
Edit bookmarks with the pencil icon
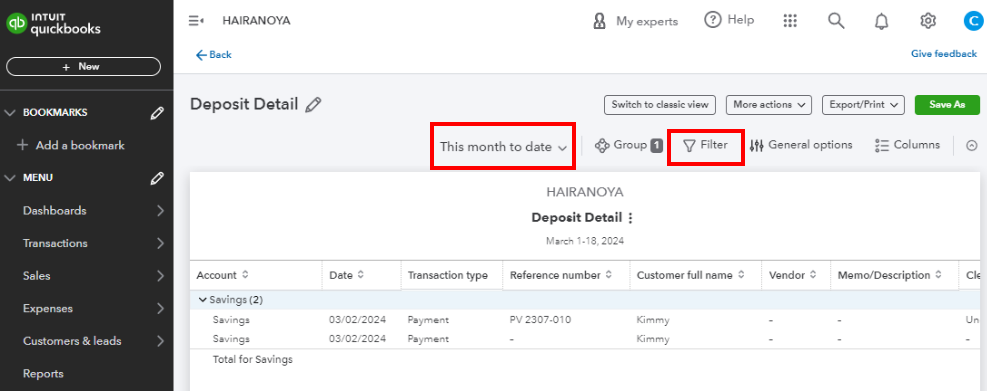[157, 113]
